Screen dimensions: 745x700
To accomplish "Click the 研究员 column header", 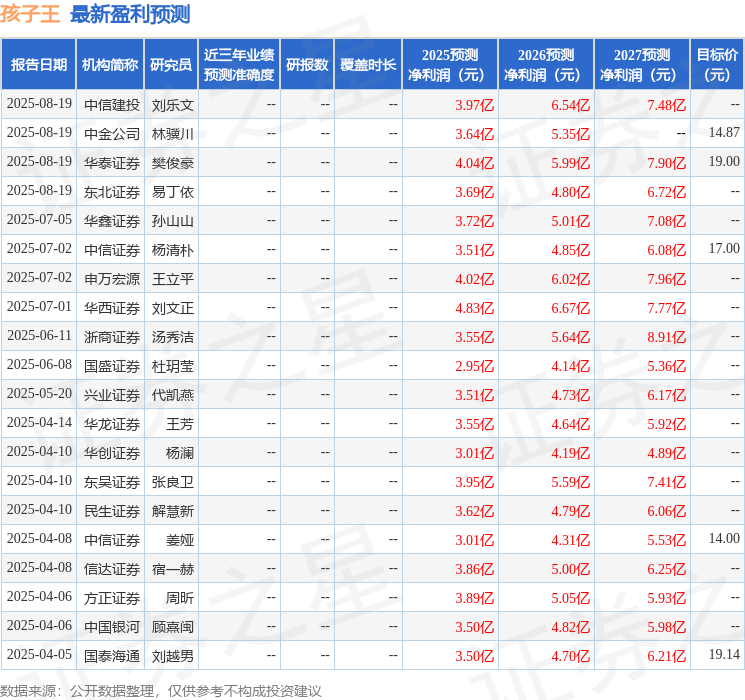I will click(171, 64).
